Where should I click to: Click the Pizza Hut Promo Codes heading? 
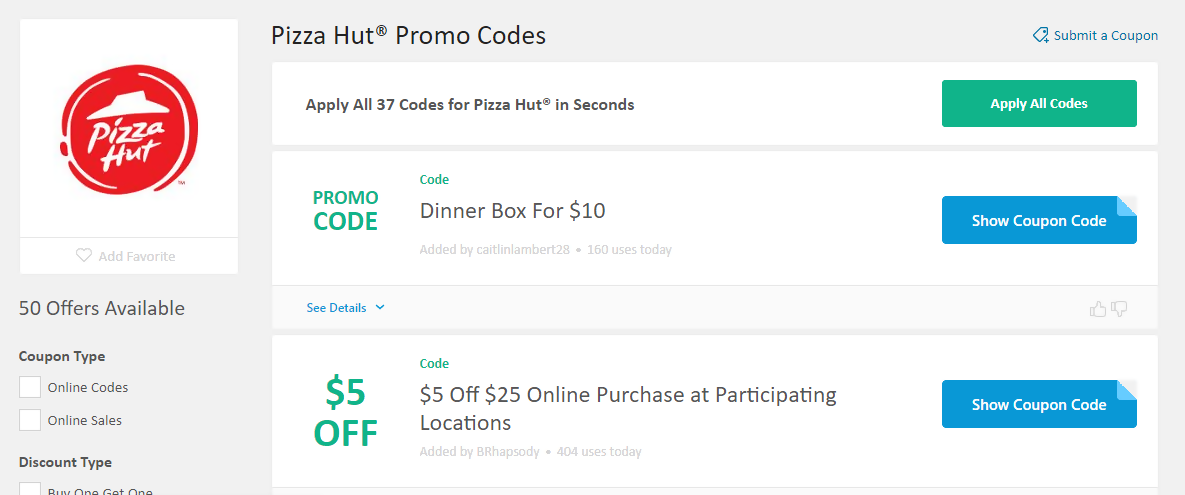408,36
